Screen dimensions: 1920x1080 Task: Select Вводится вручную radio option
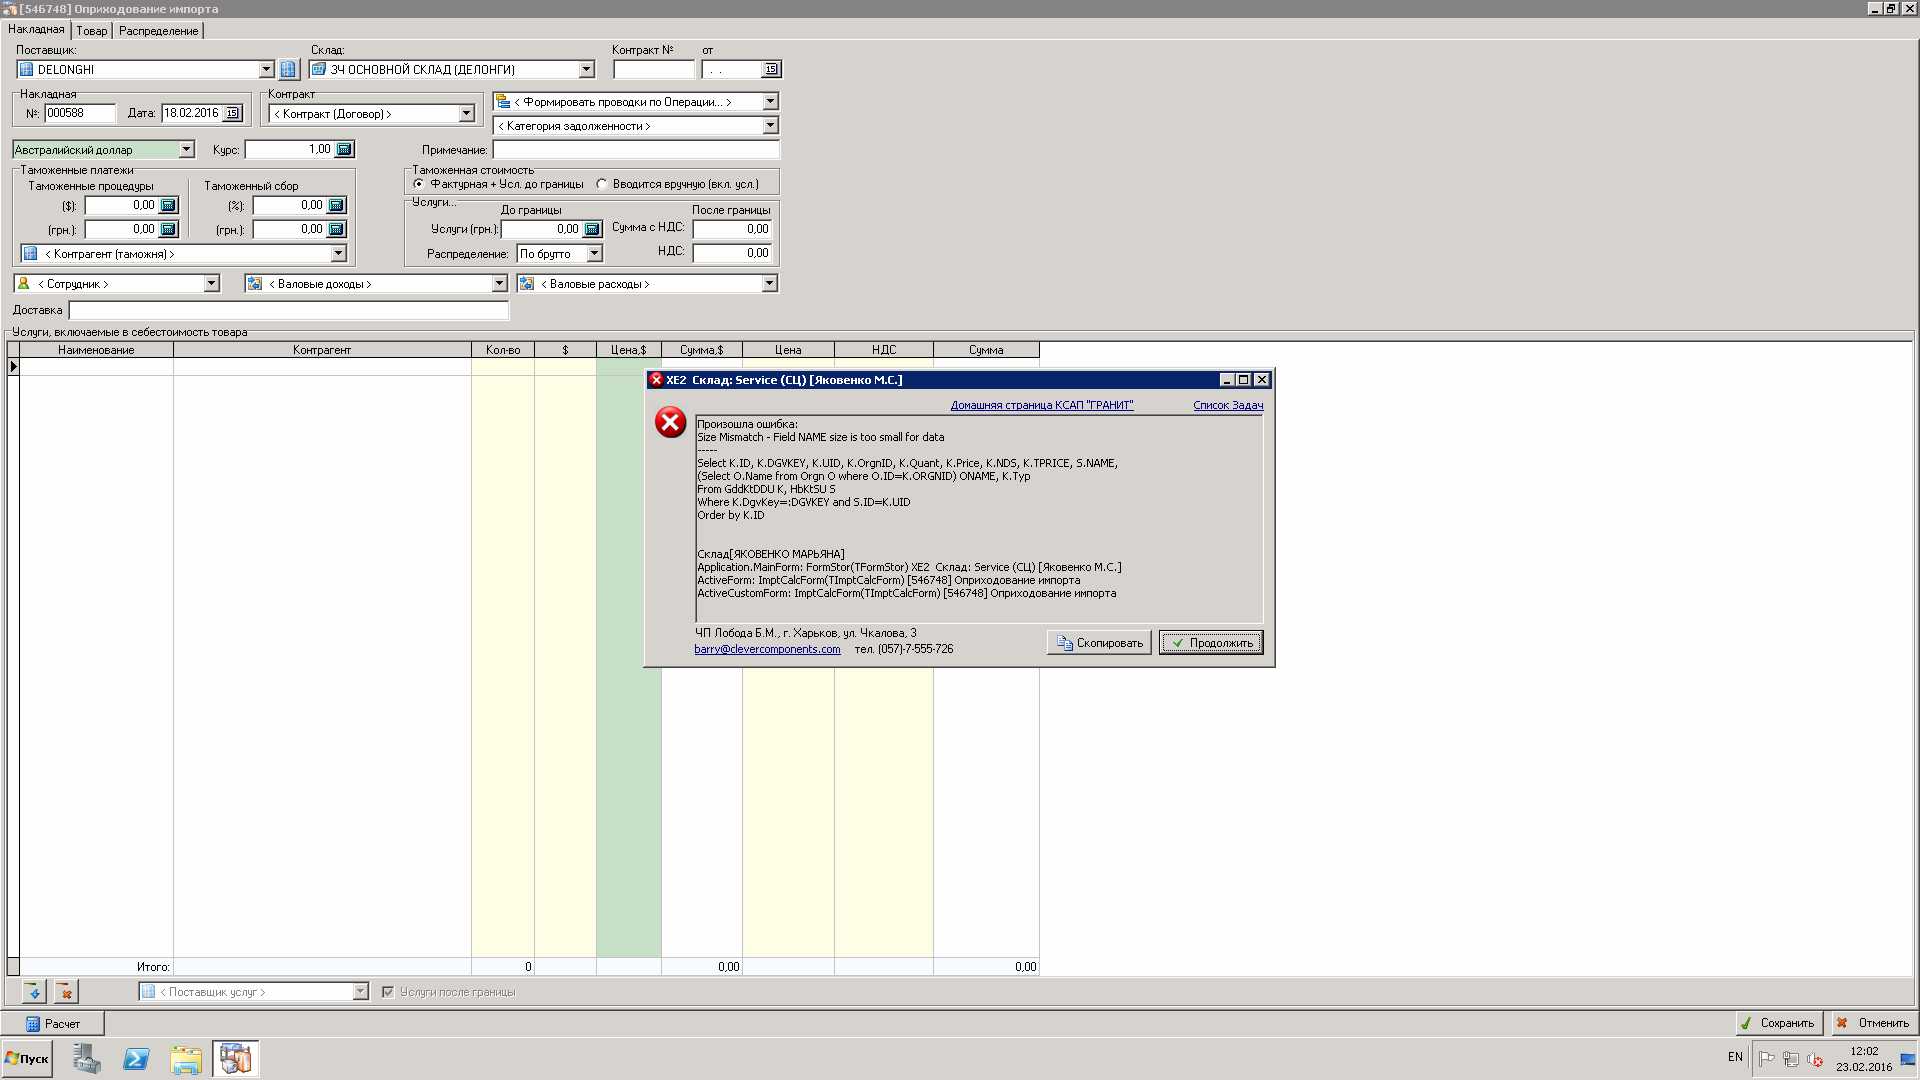601,184
